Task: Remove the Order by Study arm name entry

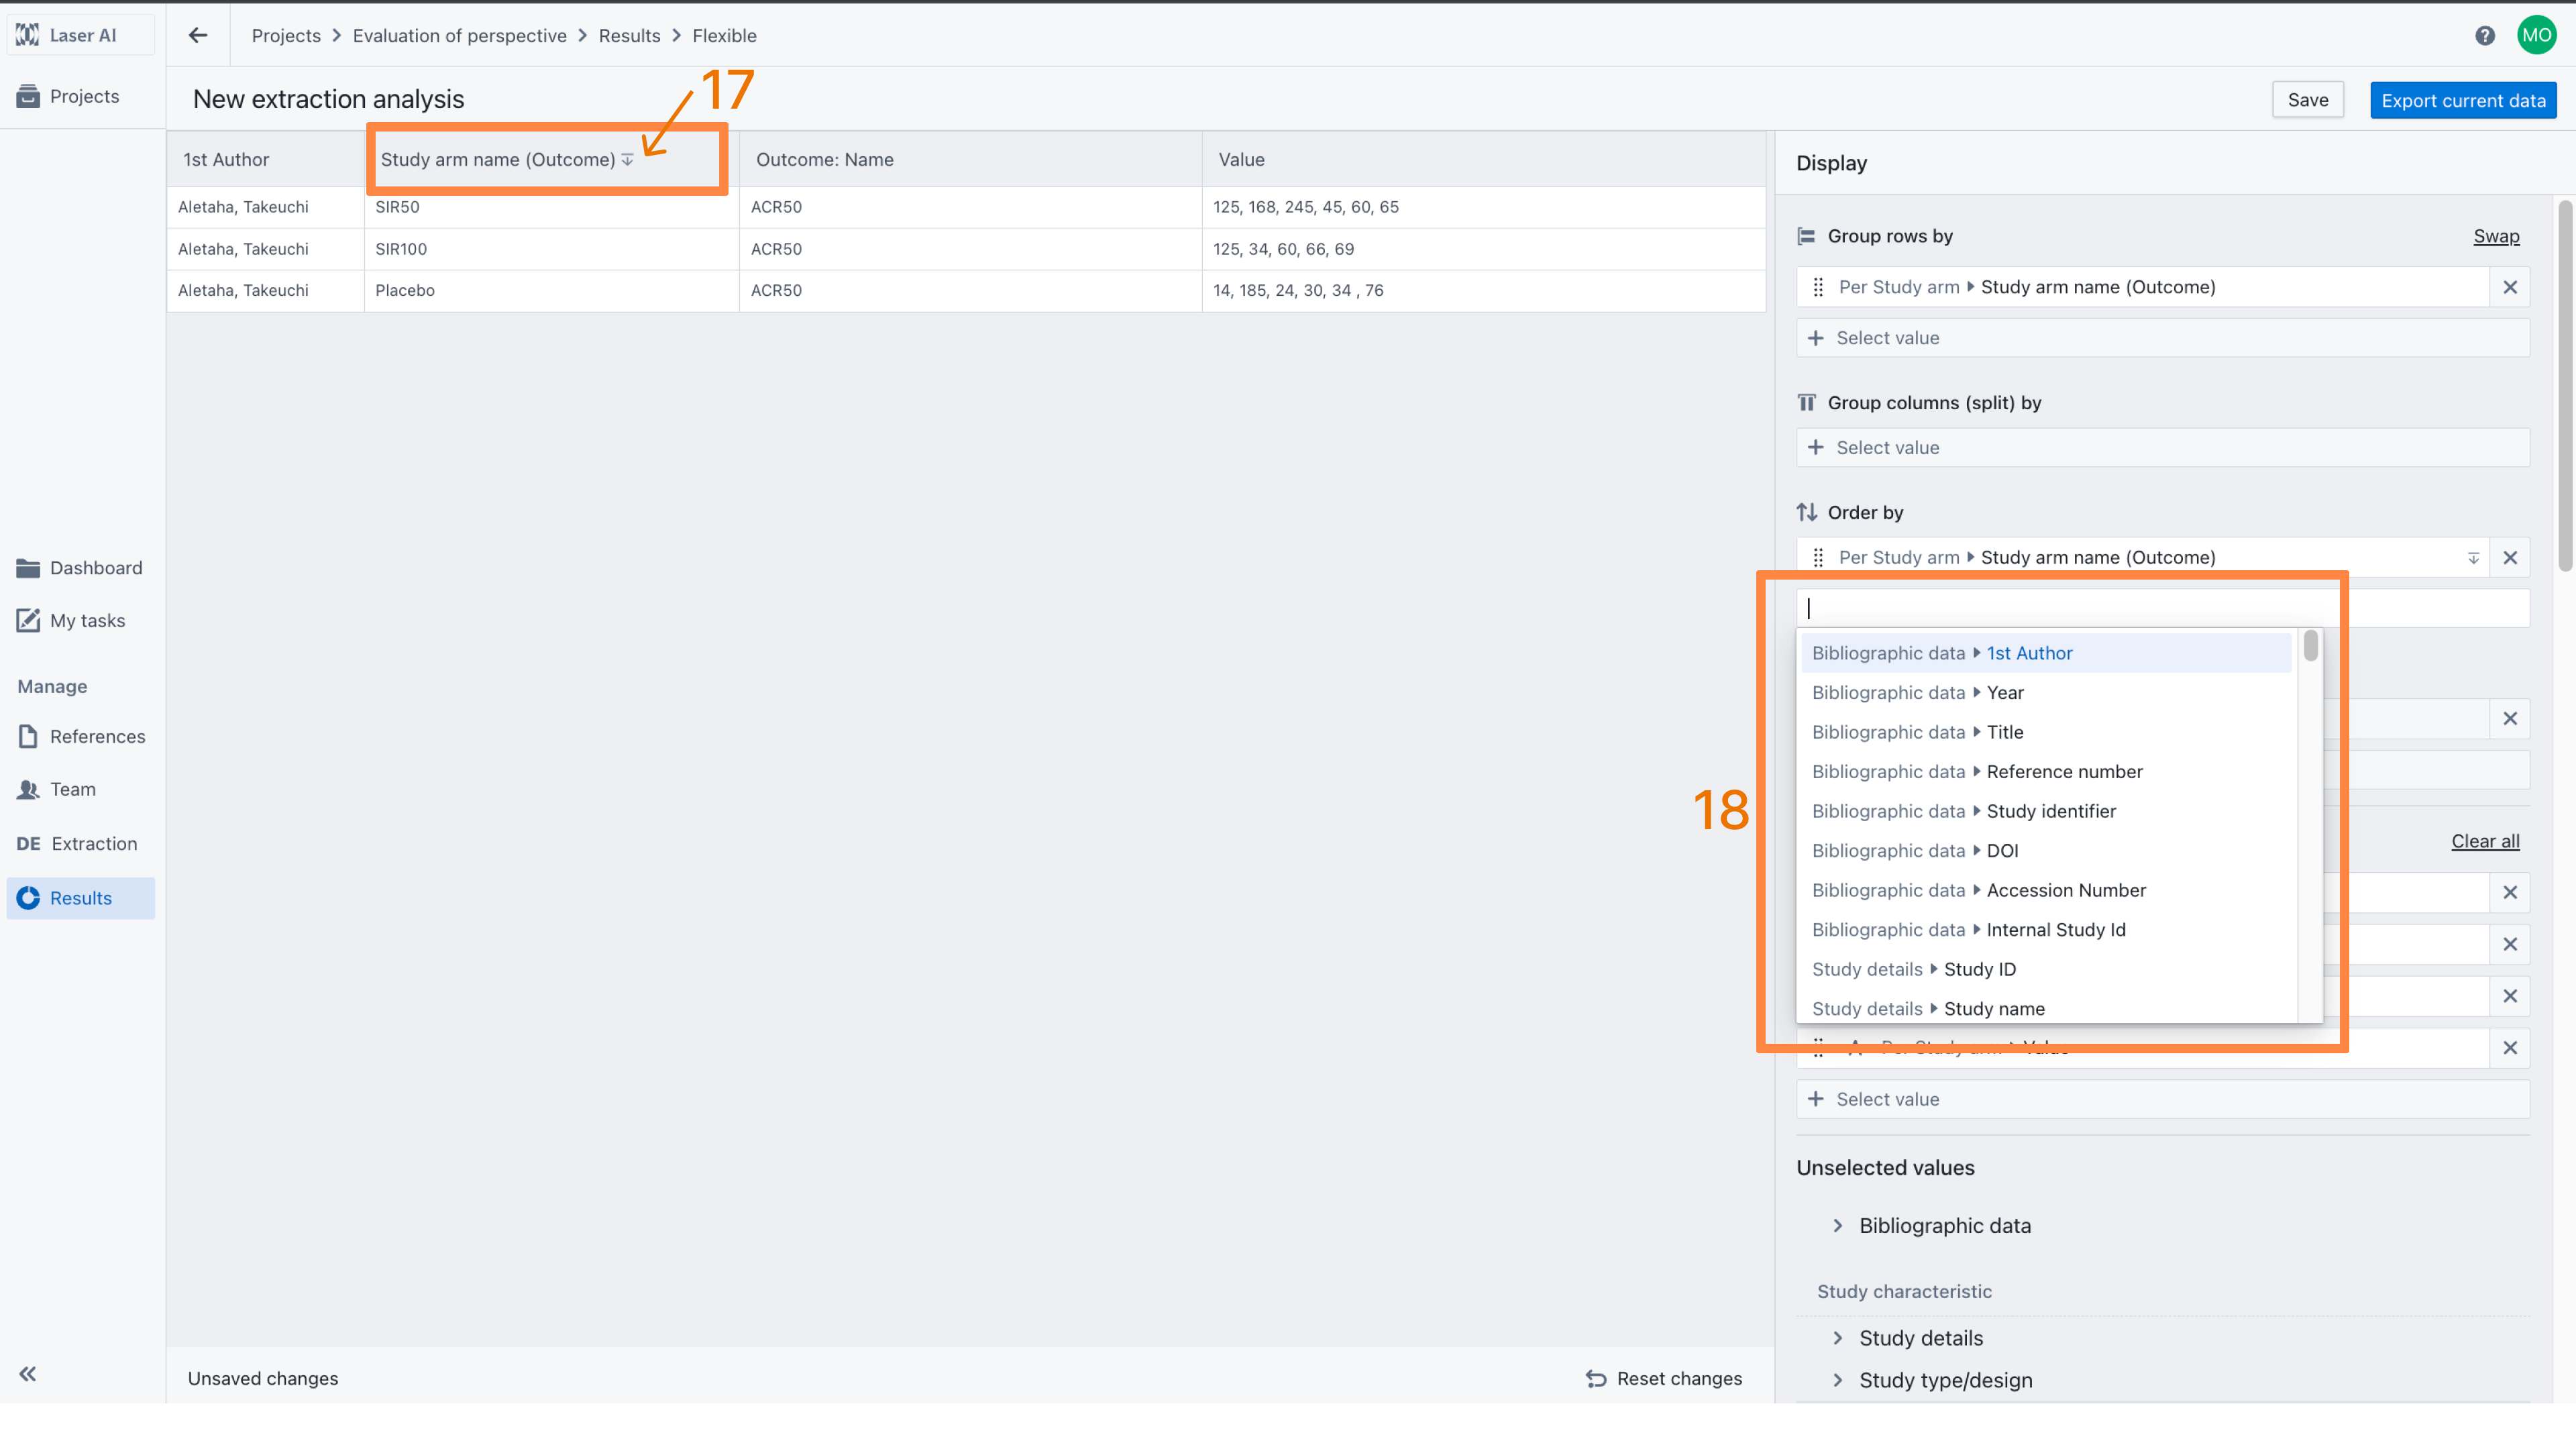Action: [x=2509, y=558]
